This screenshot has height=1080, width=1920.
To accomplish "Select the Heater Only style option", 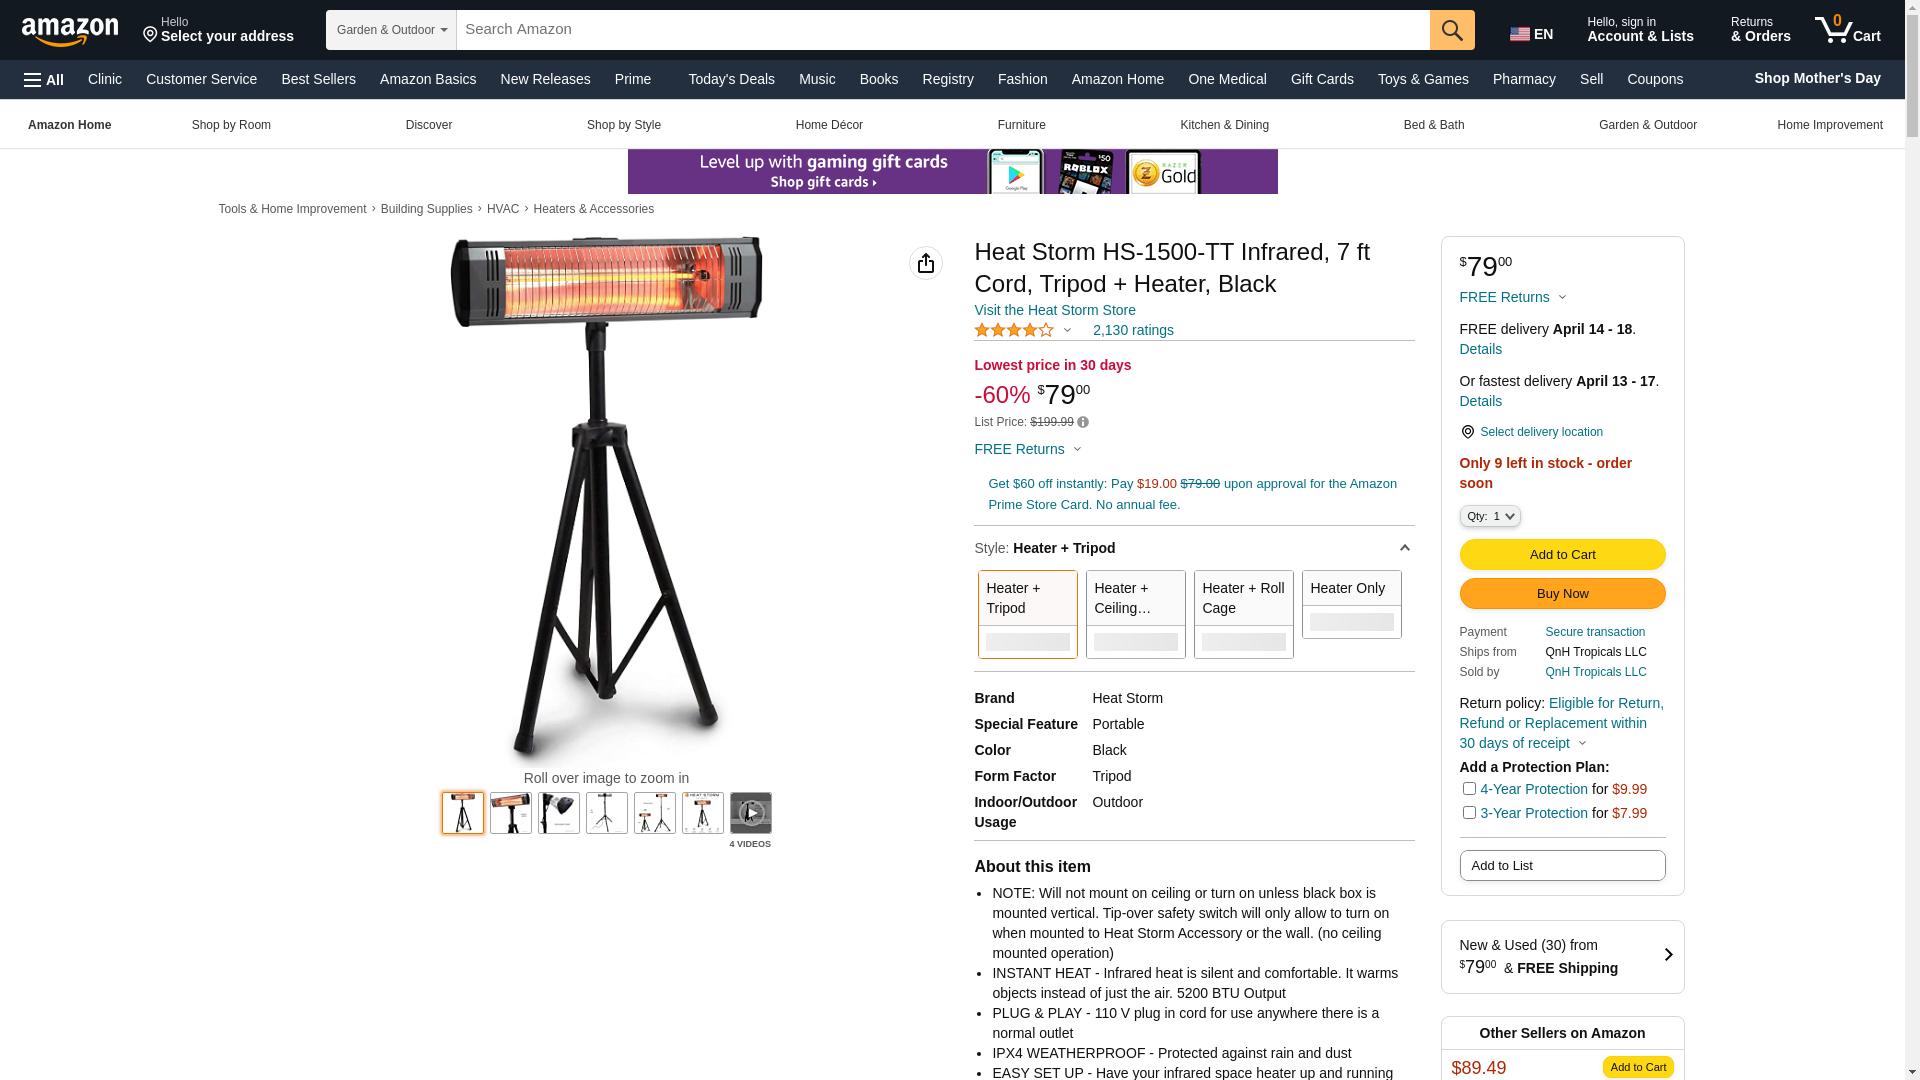I will coord(1352,604).
